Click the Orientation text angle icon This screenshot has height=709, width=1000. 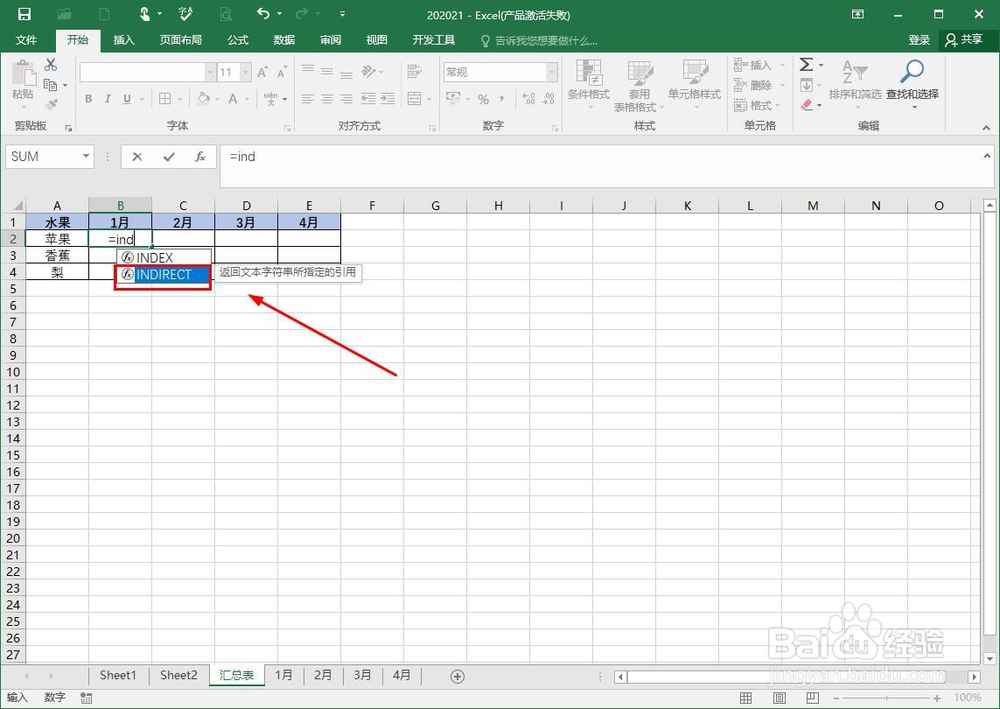[369, 71]
